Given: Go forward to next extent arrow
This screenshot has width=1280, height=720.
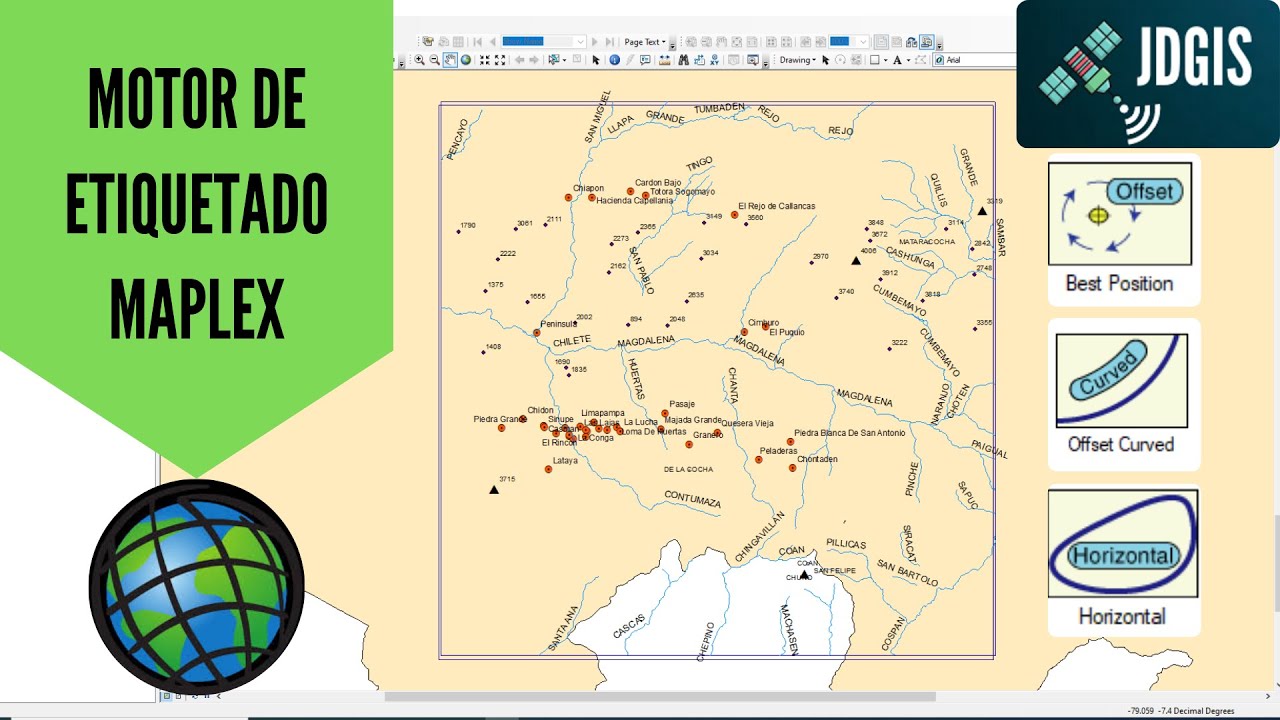Looking at the screenshot, I should 534,60.
